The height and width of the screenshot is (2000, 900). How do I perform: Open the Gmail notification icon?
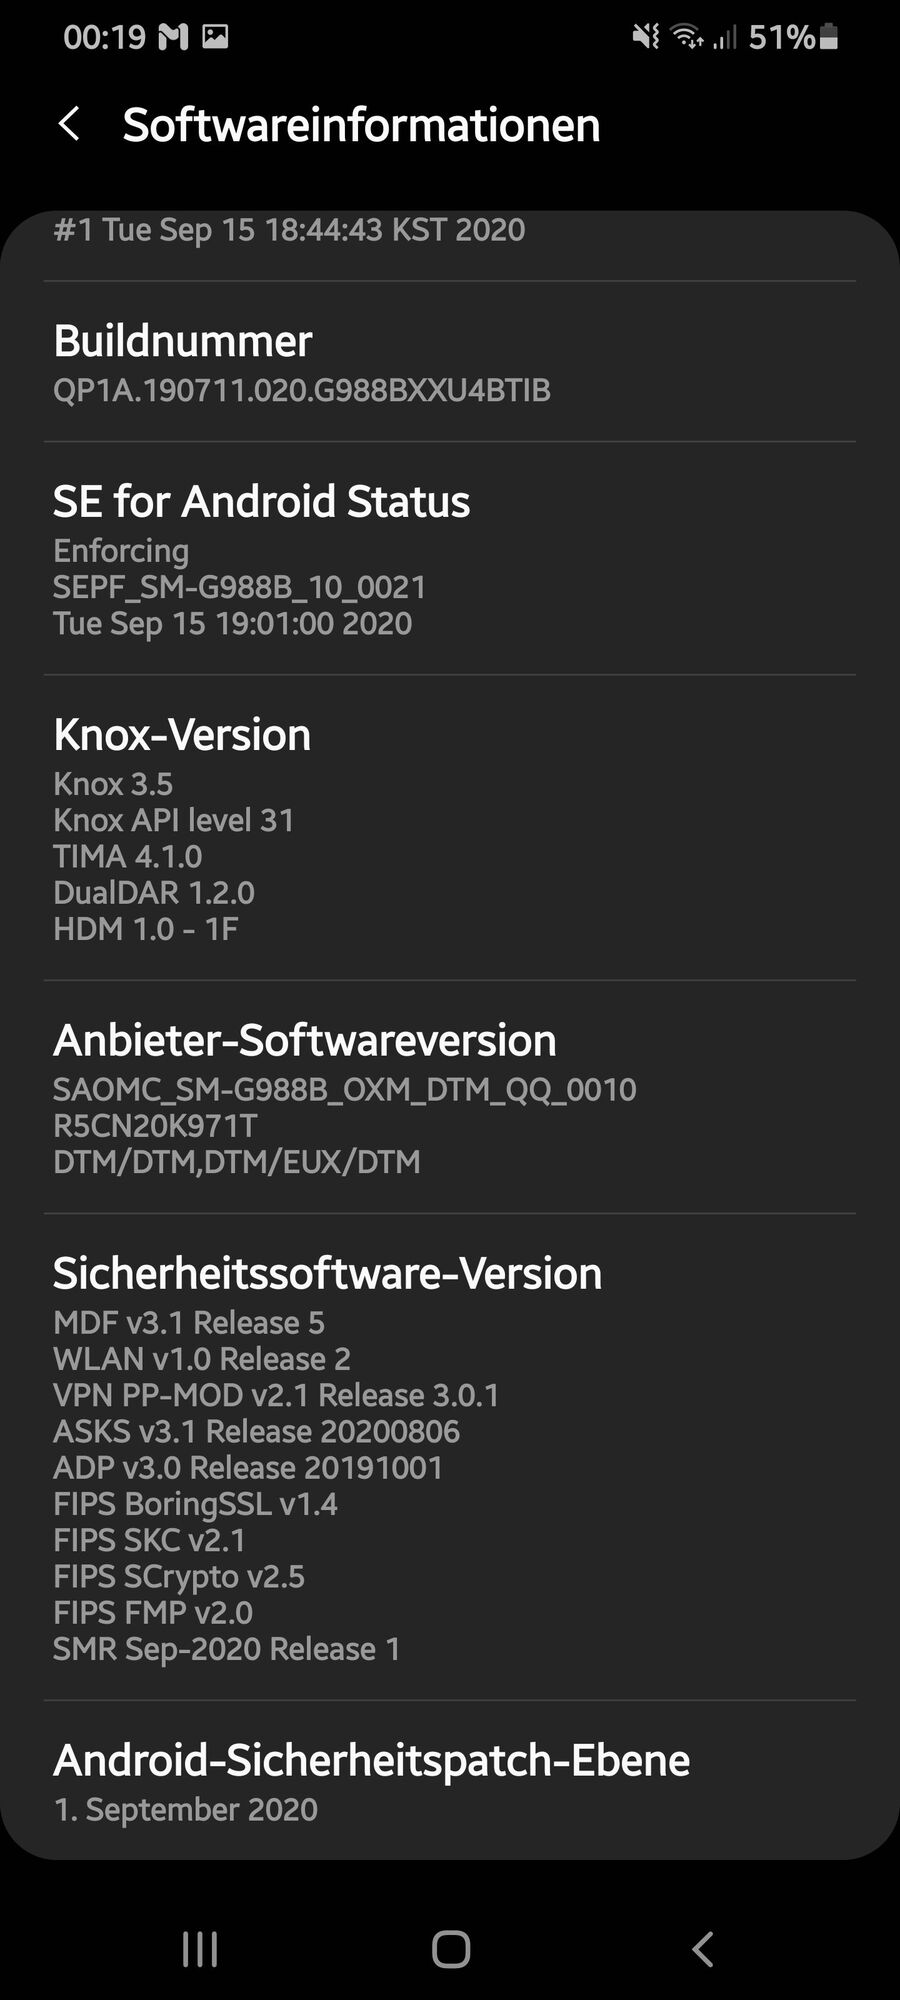click(x=173, y=38)
